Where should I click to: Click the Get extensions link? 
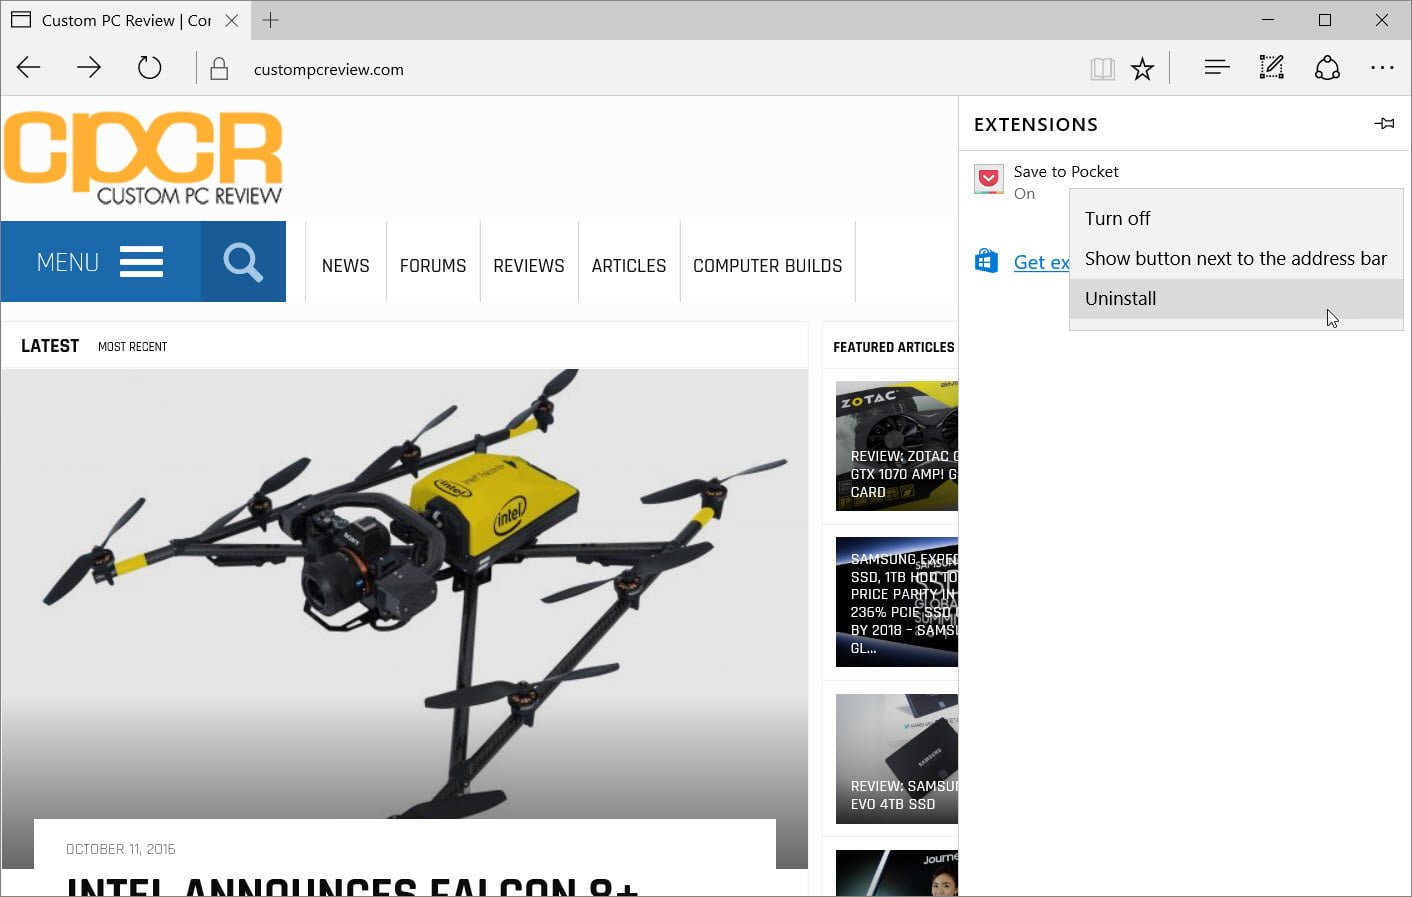(x=1041, y=262)
